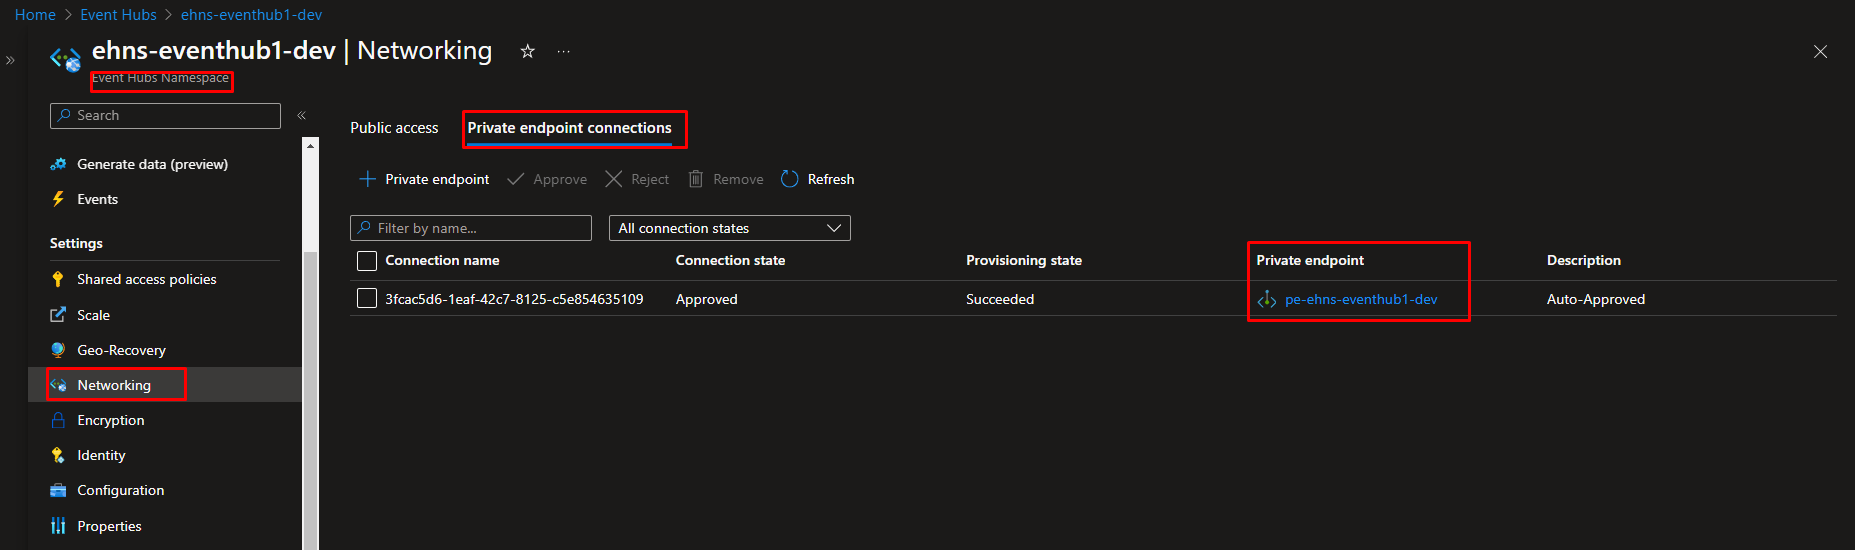Click the Scale icon in sidebar

click(58, 315)
